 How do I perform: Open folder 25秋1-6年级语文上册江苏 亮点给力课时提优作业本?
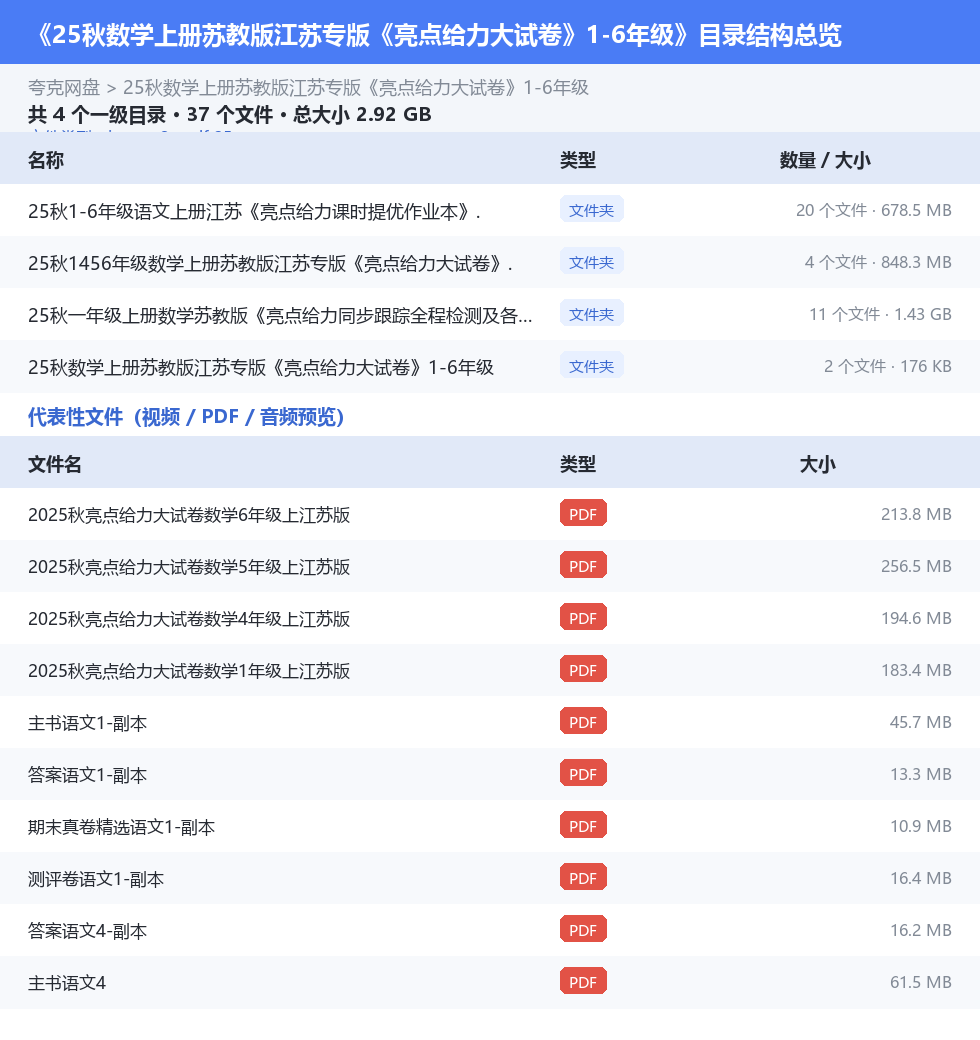pos(254,212)
